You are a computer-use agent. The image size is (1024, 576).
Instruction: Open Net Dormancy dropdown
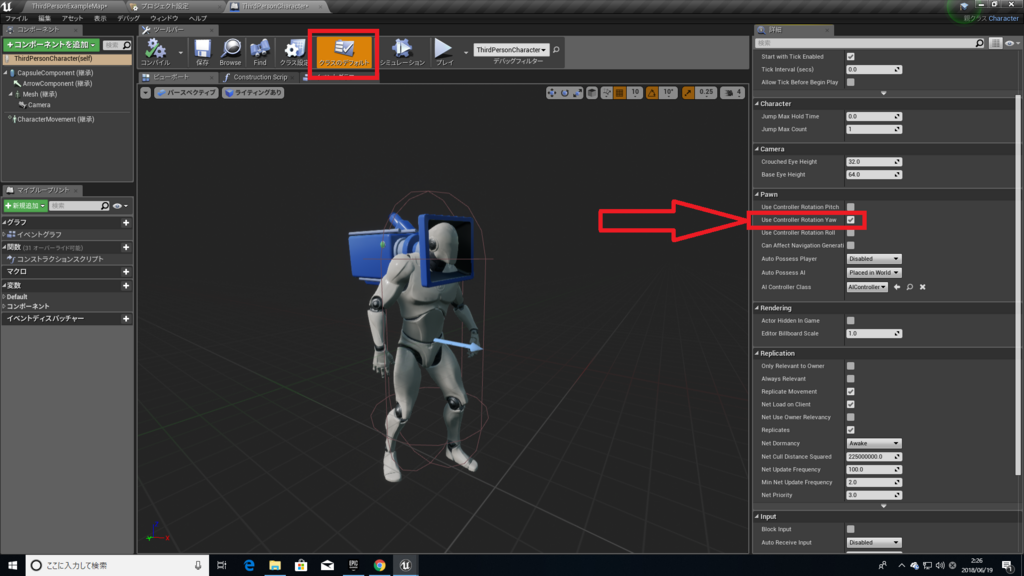[x=874, y=443]
